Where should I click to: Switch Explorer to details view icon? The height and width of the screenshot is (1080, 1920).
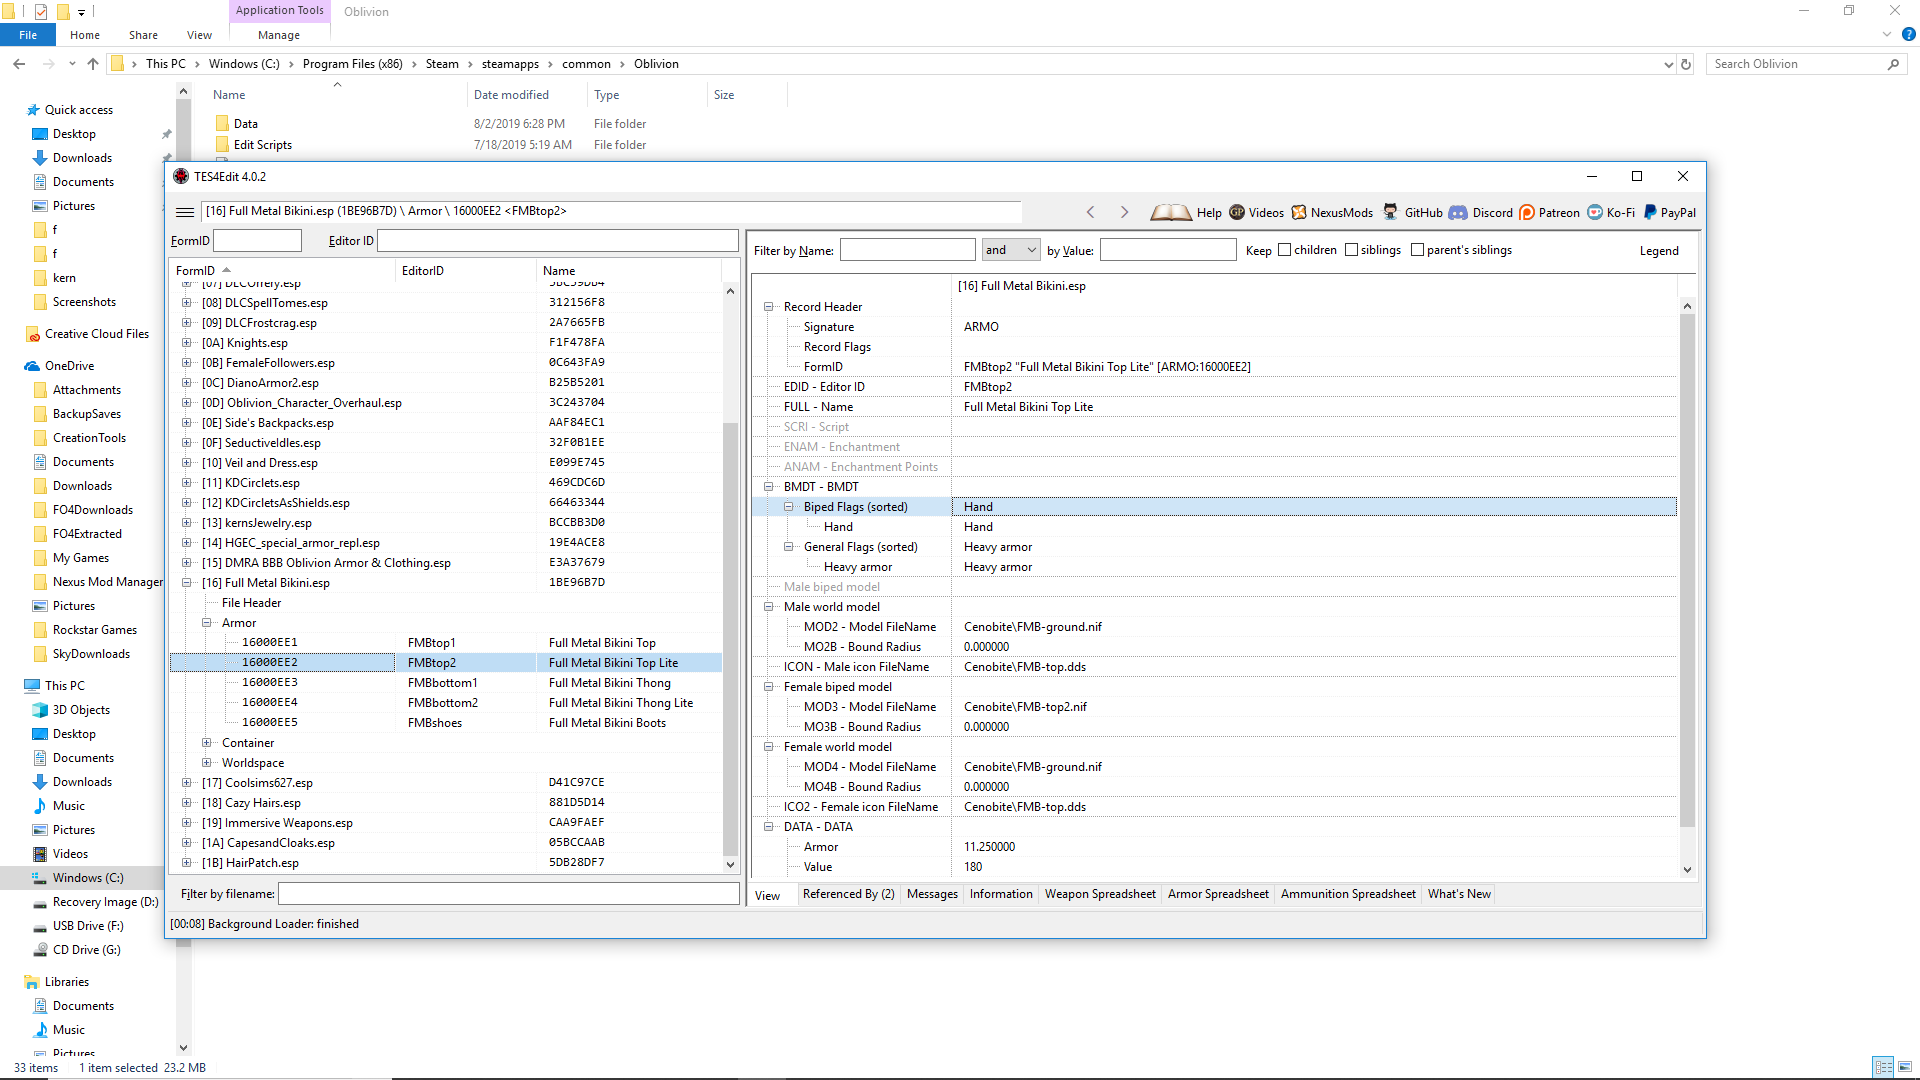click(1883, 1067)
